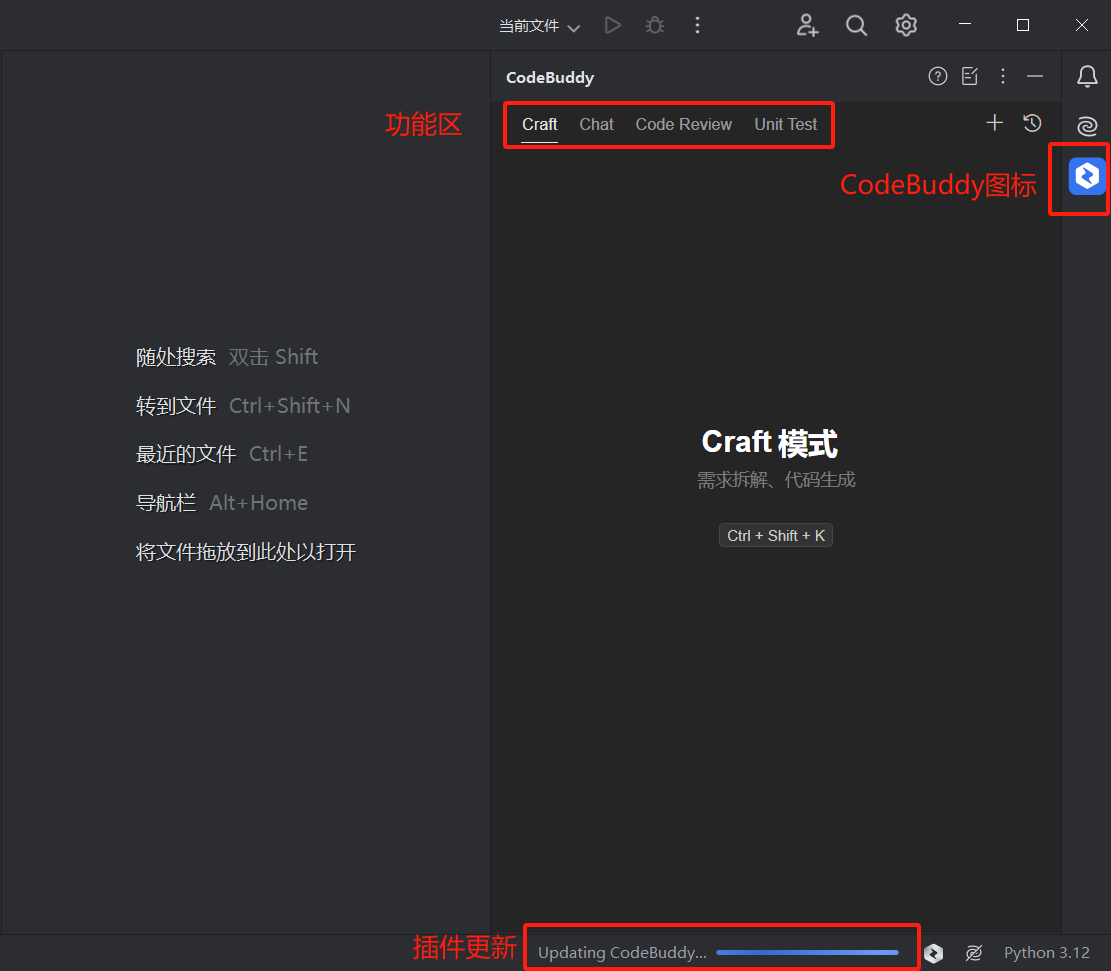Click the Craft 模式 heading
Viewport: 1111px width, 971px height.
click(x=769, y=442)
